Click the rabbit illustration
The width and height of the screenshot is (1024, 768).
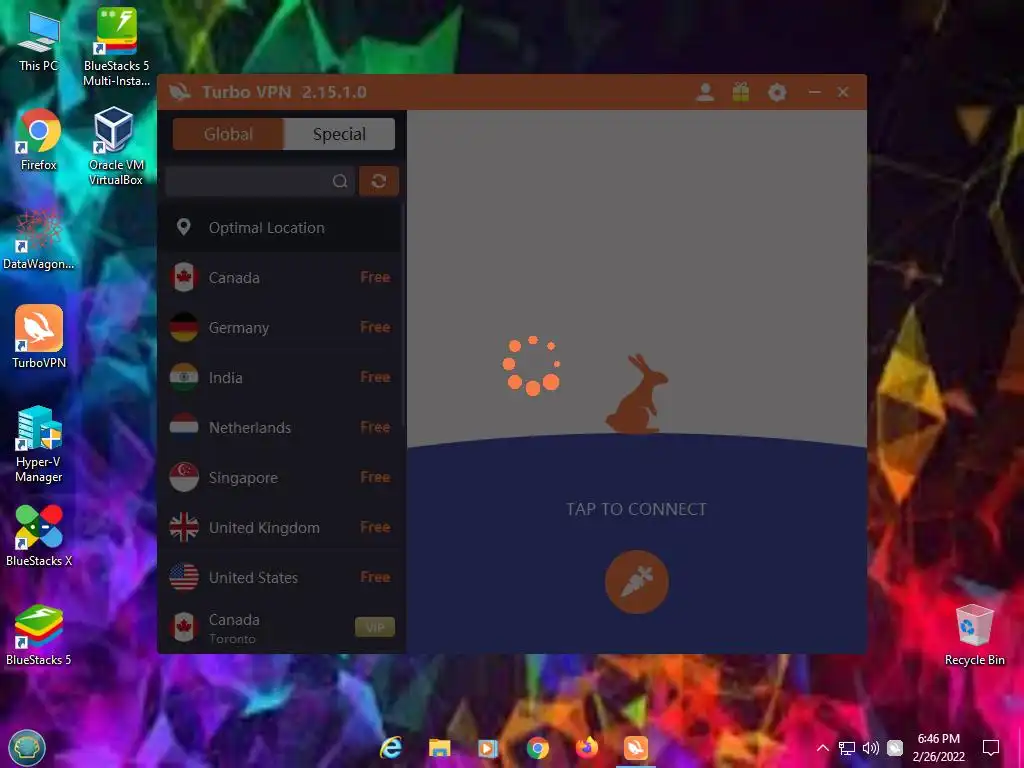pyautogui.click(x=636, y=394)
